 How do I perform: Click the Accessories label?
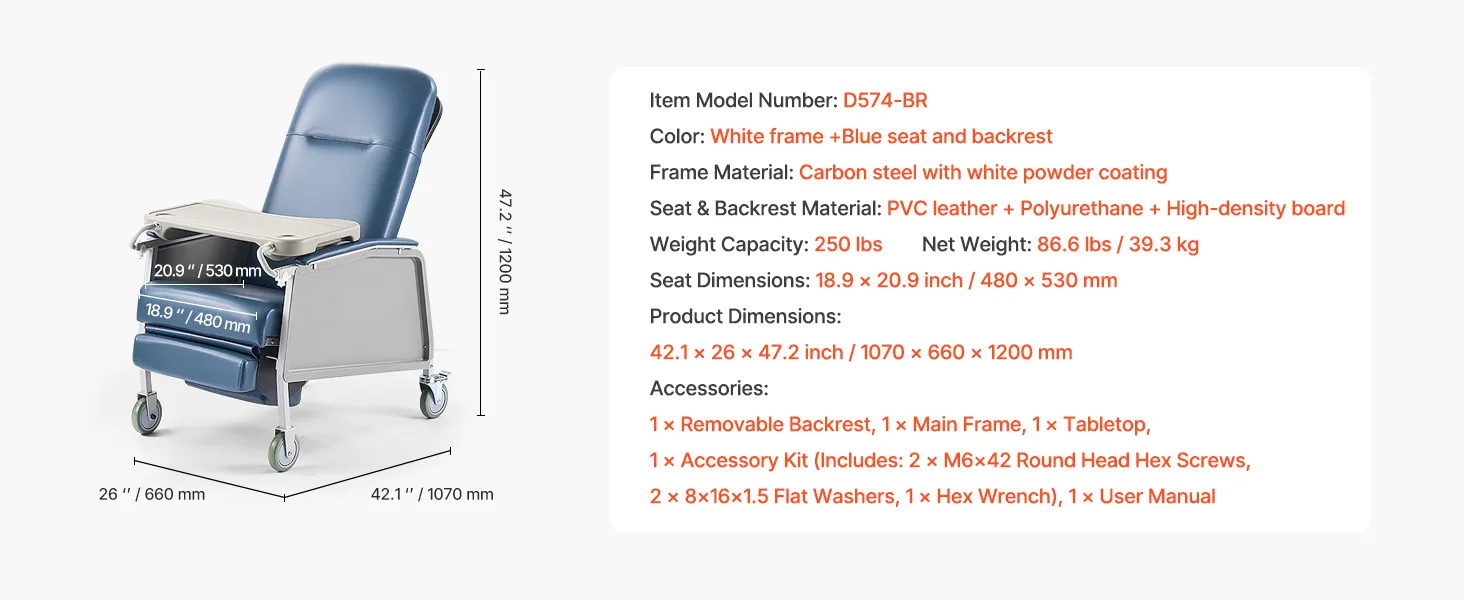tap(709, 388)
